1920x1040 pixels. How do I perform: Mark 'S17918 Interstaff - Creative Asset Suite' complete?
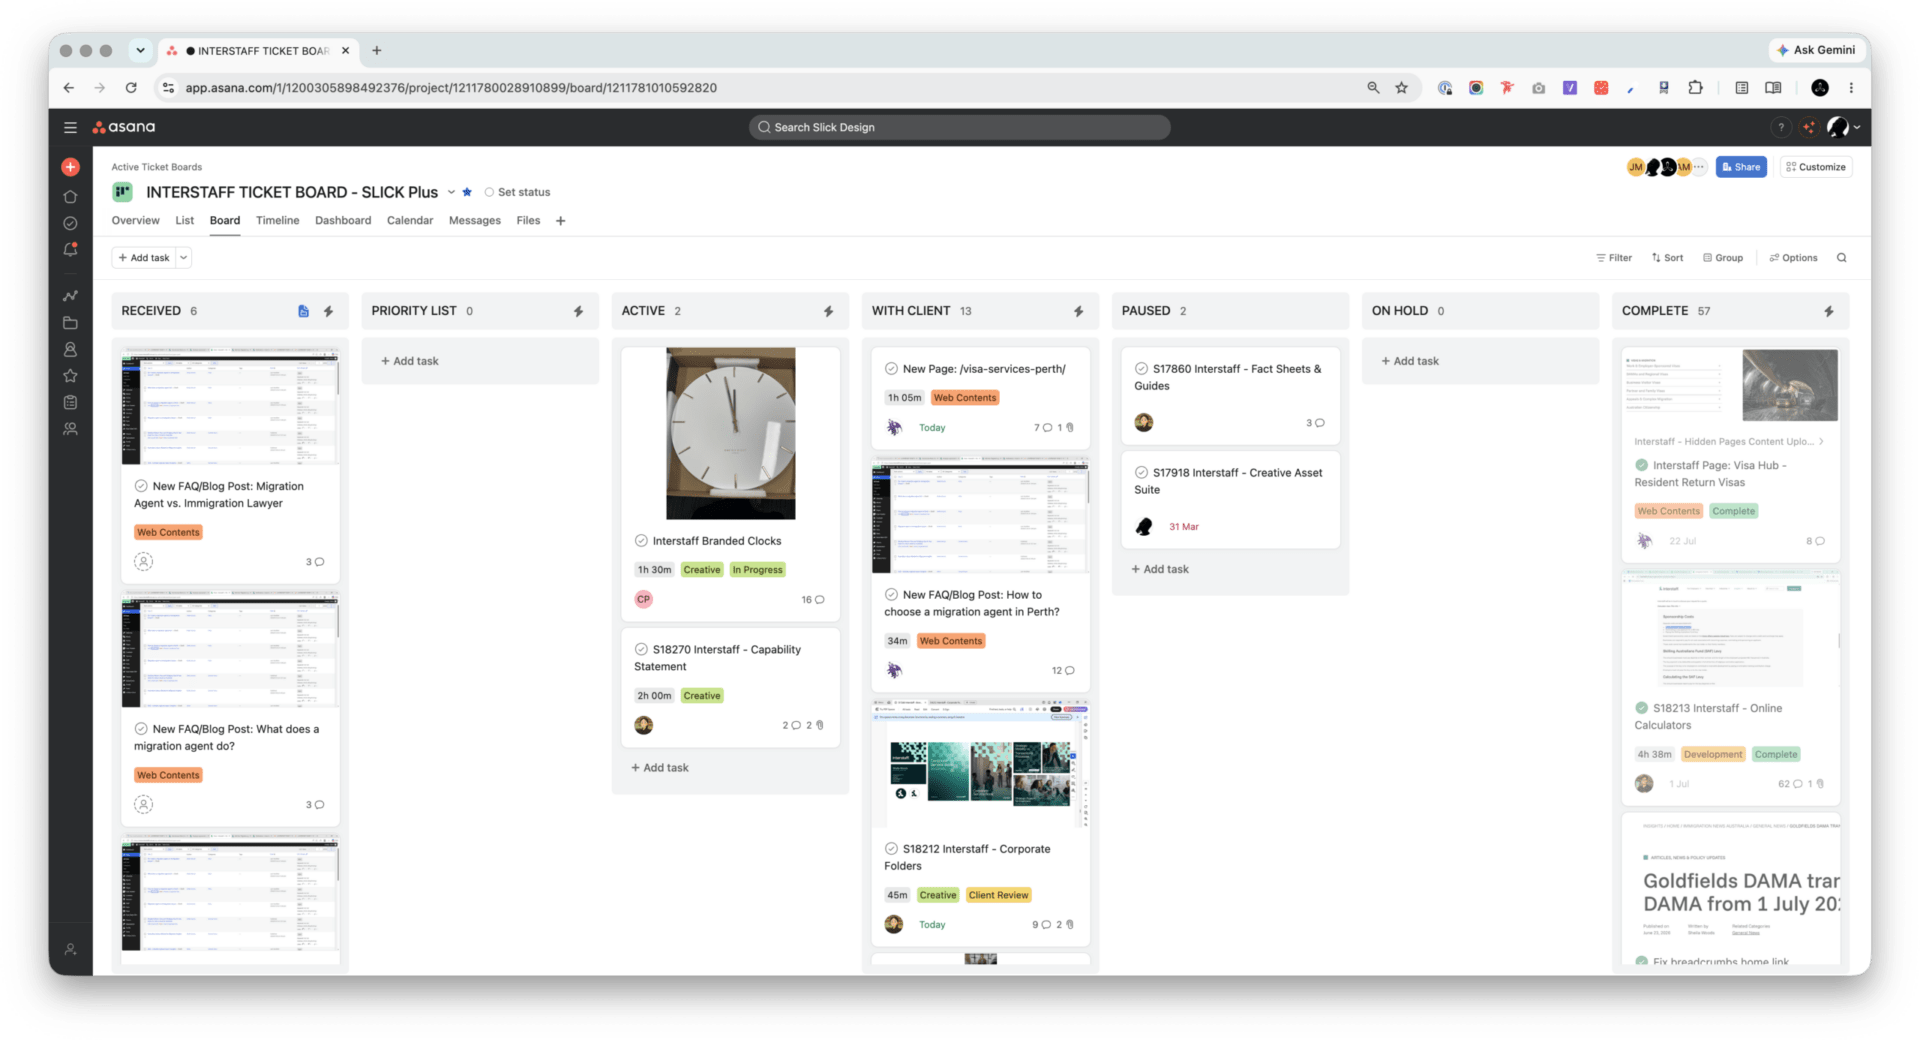tap(1141, 473)
